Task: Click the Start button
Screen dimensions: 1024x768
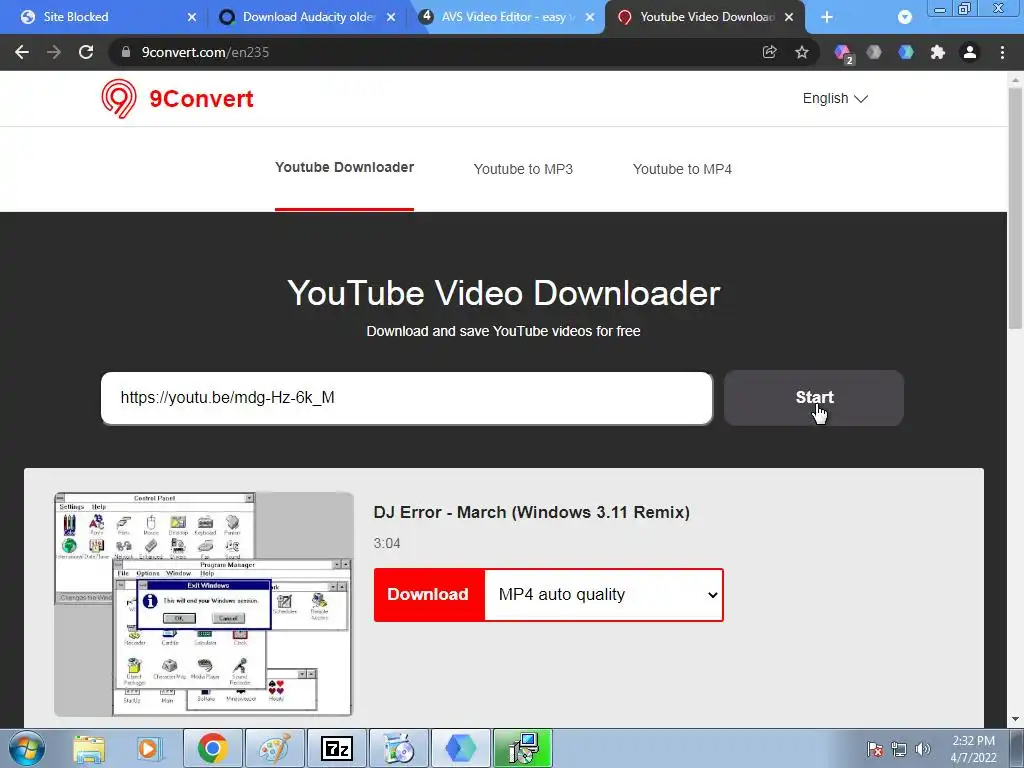Action: [x=814, y=398]
